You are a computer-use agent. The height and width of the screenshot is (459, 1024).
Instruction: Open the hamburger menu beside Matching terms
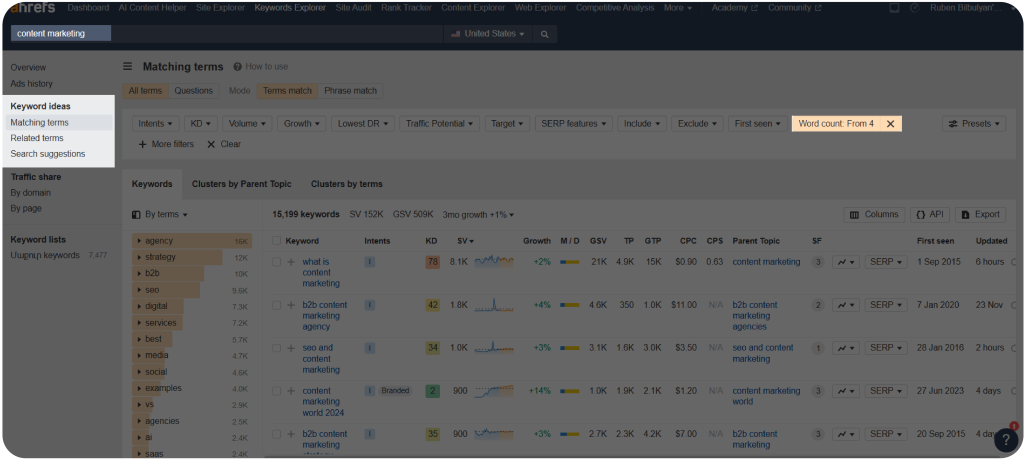pos(128,67)
